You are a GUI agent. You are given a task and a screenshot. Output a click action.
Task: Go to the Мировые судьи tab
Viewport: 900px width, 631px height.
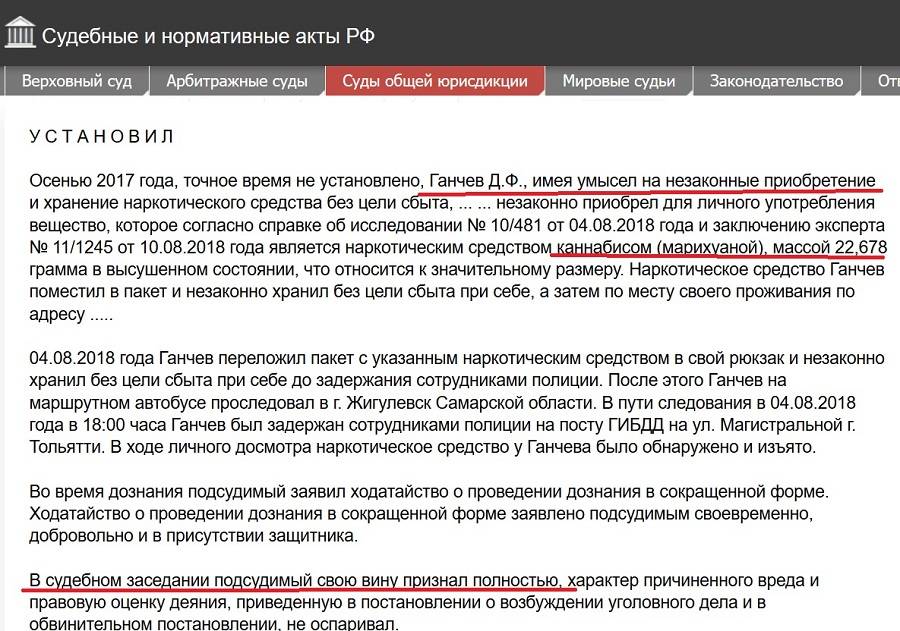coord(619,81)
